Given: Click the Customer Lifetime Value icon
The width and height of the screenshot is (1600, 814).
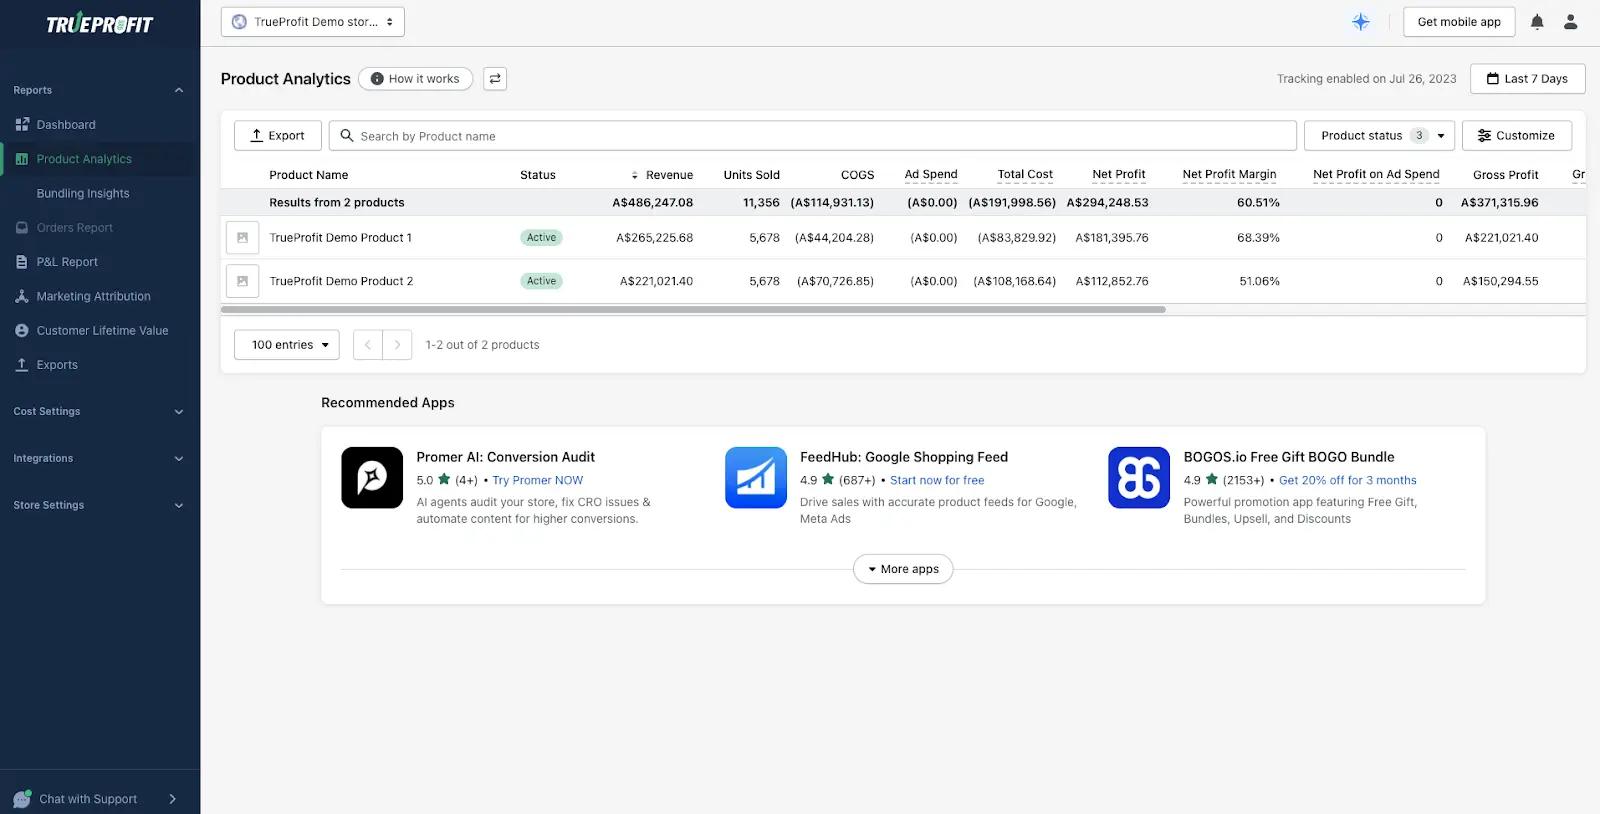Looking at the screenshot, I should point(22,330).
